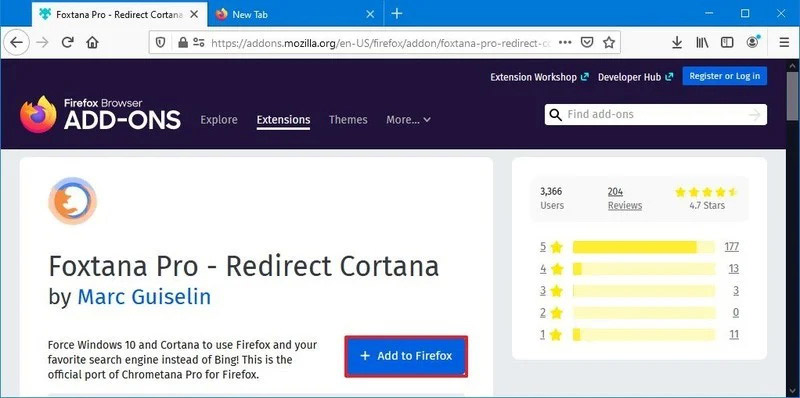Image resolution: width=800 pixels, height=398 pixels.
Task: Open the 204 Reviews link
Action: 624,198
